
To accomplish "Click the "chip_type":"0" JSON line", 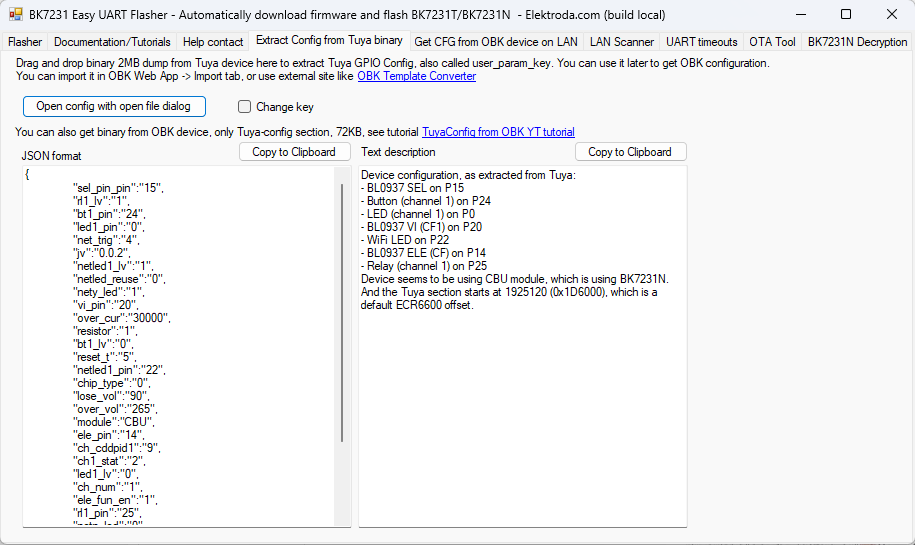I will [111, 383].
